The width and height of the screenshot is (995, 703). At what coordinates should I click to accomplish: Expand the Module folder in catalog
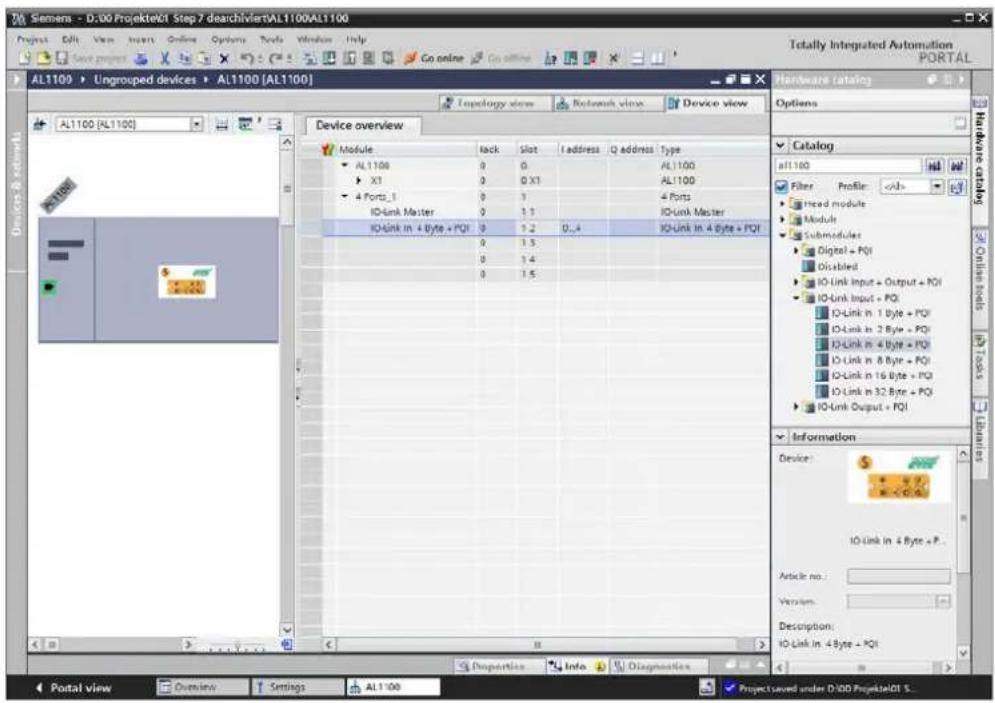click(x=782, y=220)
